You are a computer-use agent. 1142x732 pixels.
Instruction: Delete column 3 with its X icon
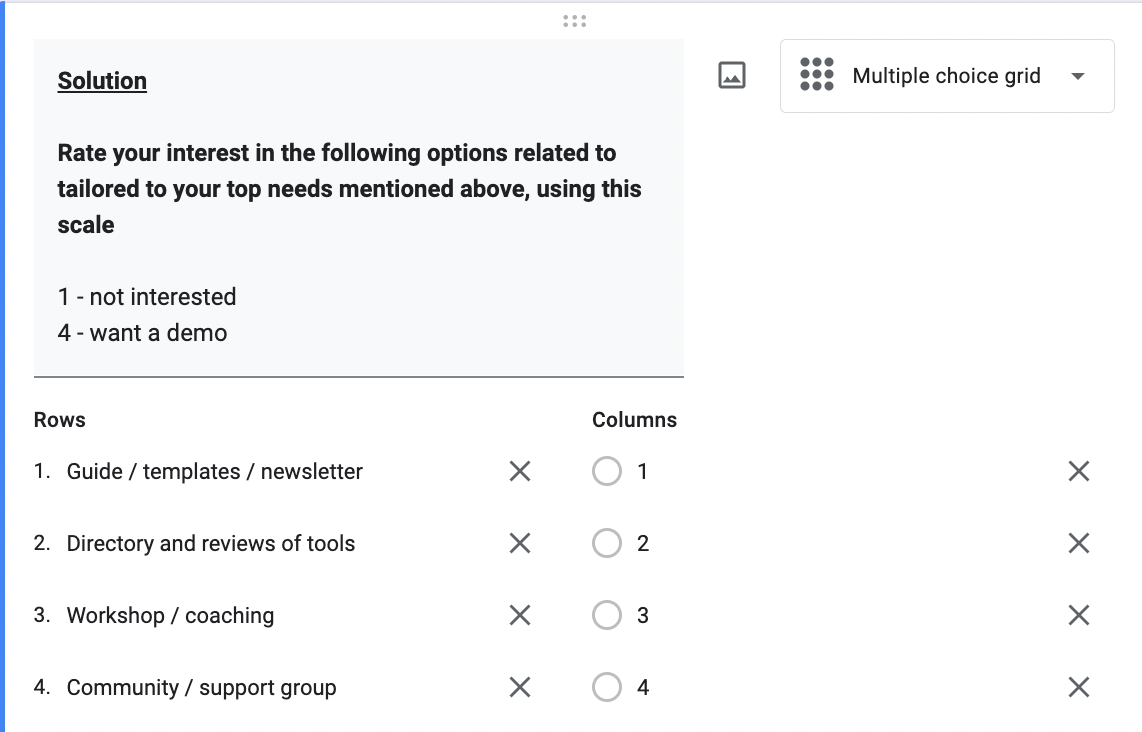coord(1078,615)
